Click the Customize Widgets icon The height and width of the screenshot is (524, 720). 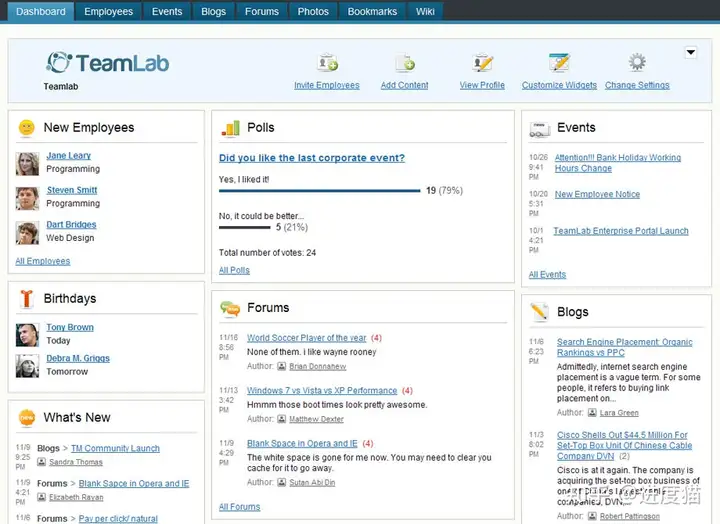[559, 62]
